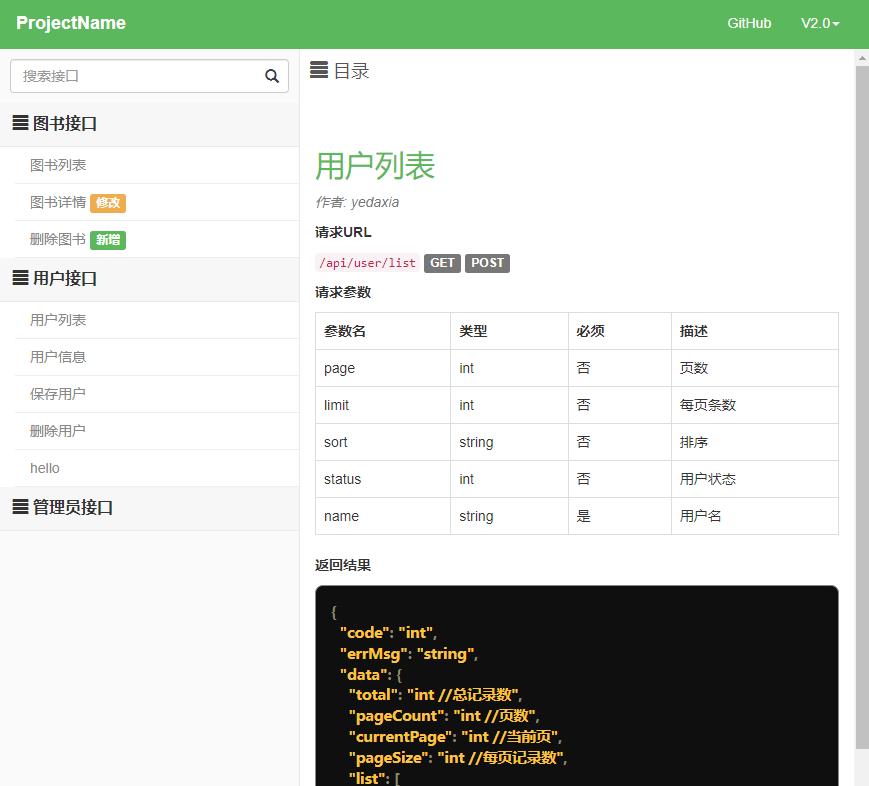Open the GitHub link in the navbar
The height and width of the screenshot is (786, 869).
[x=749, y=23]
